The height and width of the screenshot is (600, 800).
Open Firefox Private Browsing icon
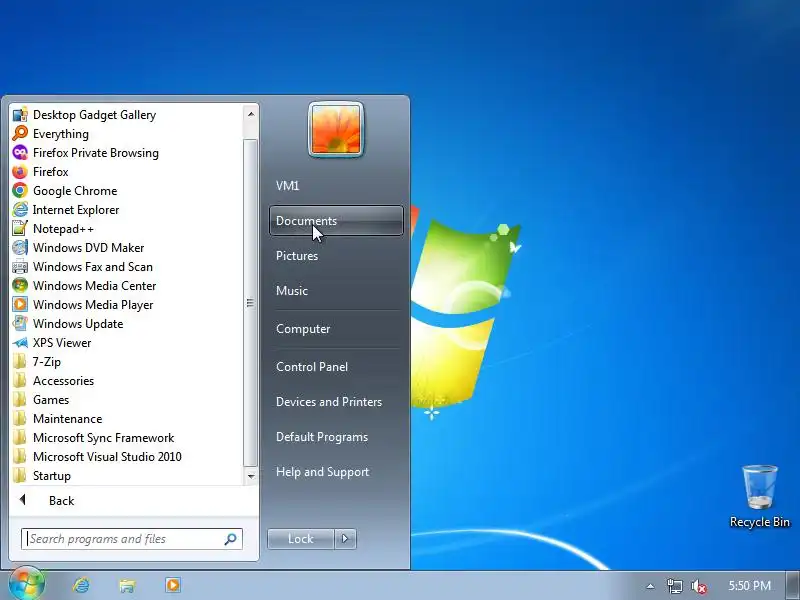(20, 153)
